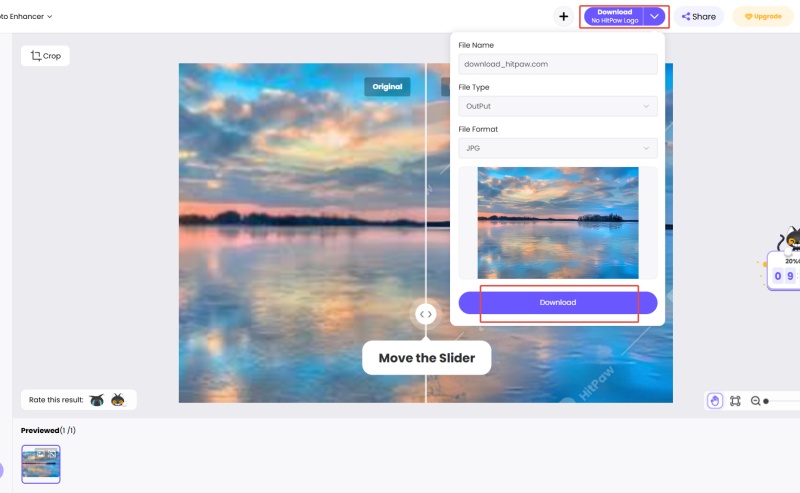Click Download No HitPaw Logo button
The height and width of the screenshot is (493, 800).
pos(614,16)
